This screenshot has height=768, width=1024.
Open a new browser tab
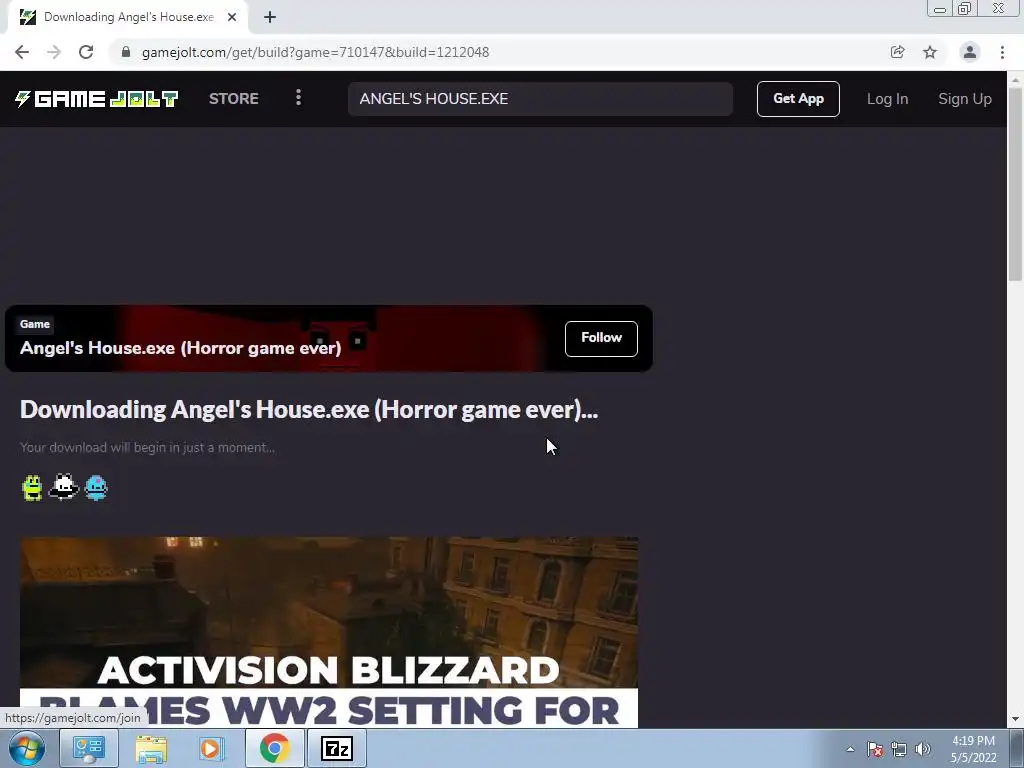pyautogui.click(x=270, y=17)
